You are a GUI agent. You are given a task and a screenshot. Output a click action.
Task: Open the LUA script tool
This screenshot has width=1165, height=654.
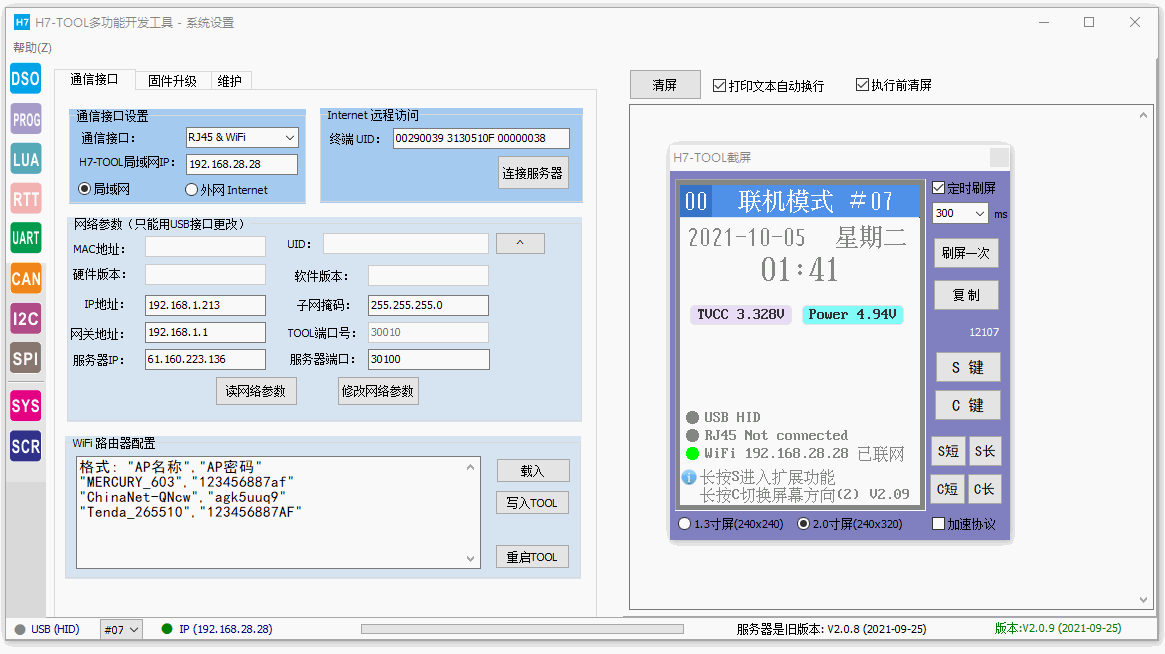tap(25, 159)
